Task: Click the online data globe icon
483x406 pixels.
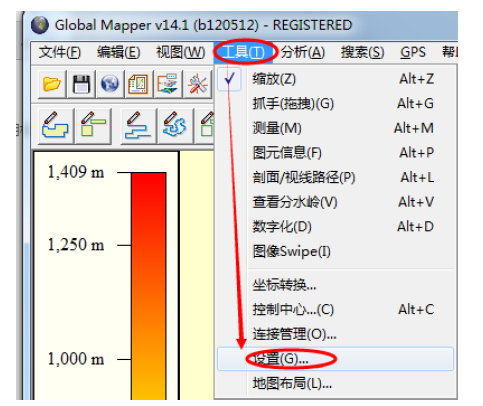Action: 110,84
